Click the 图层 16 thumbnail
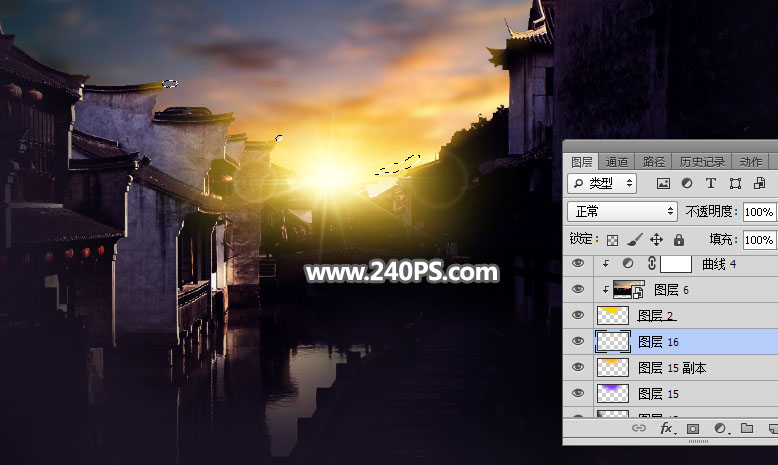 click(613, 341)
